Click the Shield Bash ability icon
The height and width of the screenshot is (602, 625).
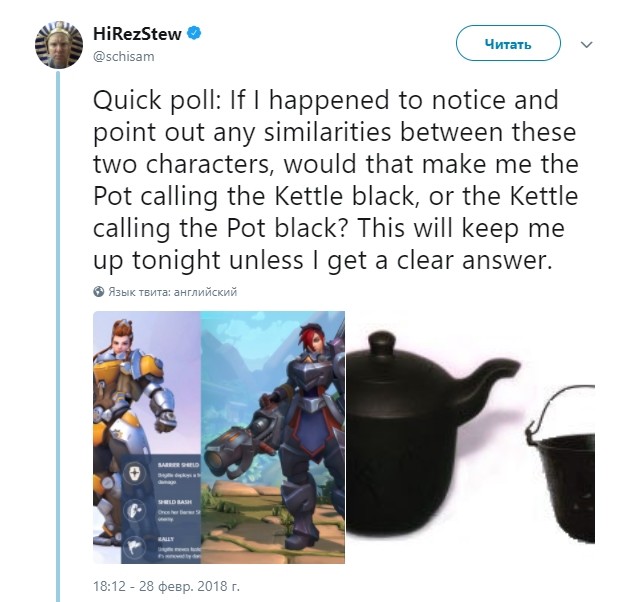[x=135, y=510]
